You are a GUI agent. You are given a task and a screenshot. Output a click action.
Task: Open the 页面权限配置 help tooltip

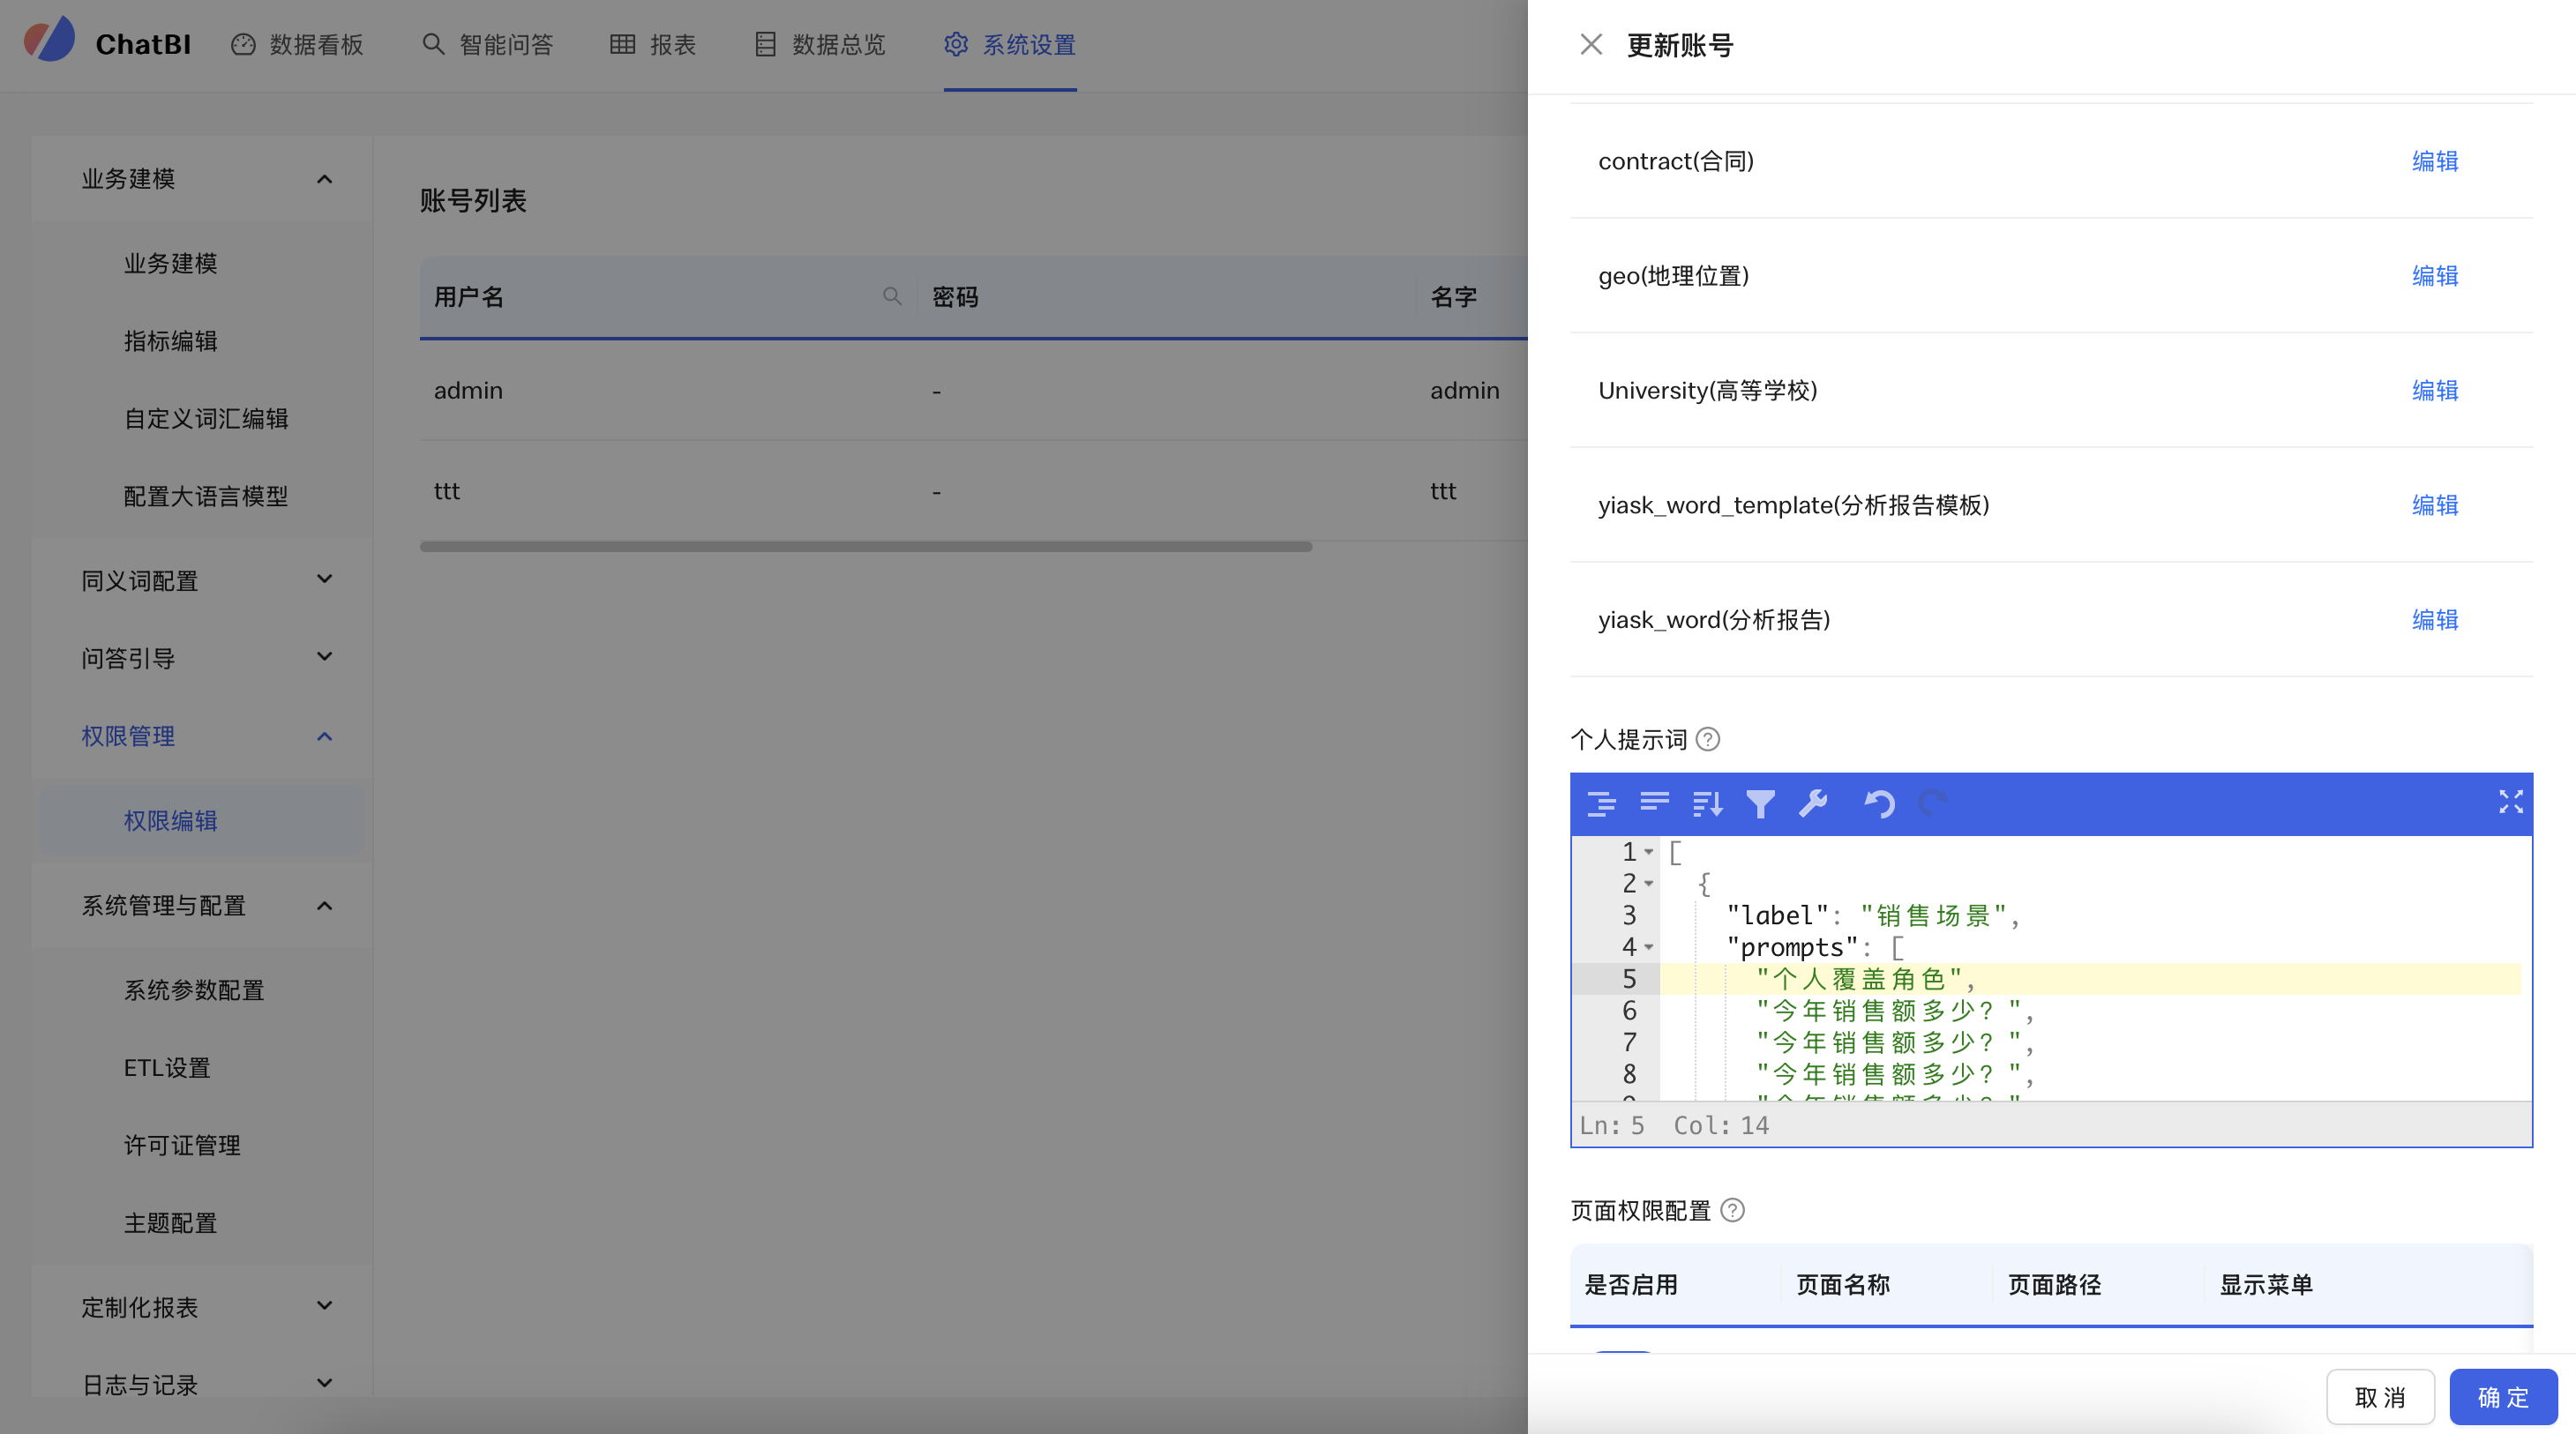[x=1733, y=1210]
